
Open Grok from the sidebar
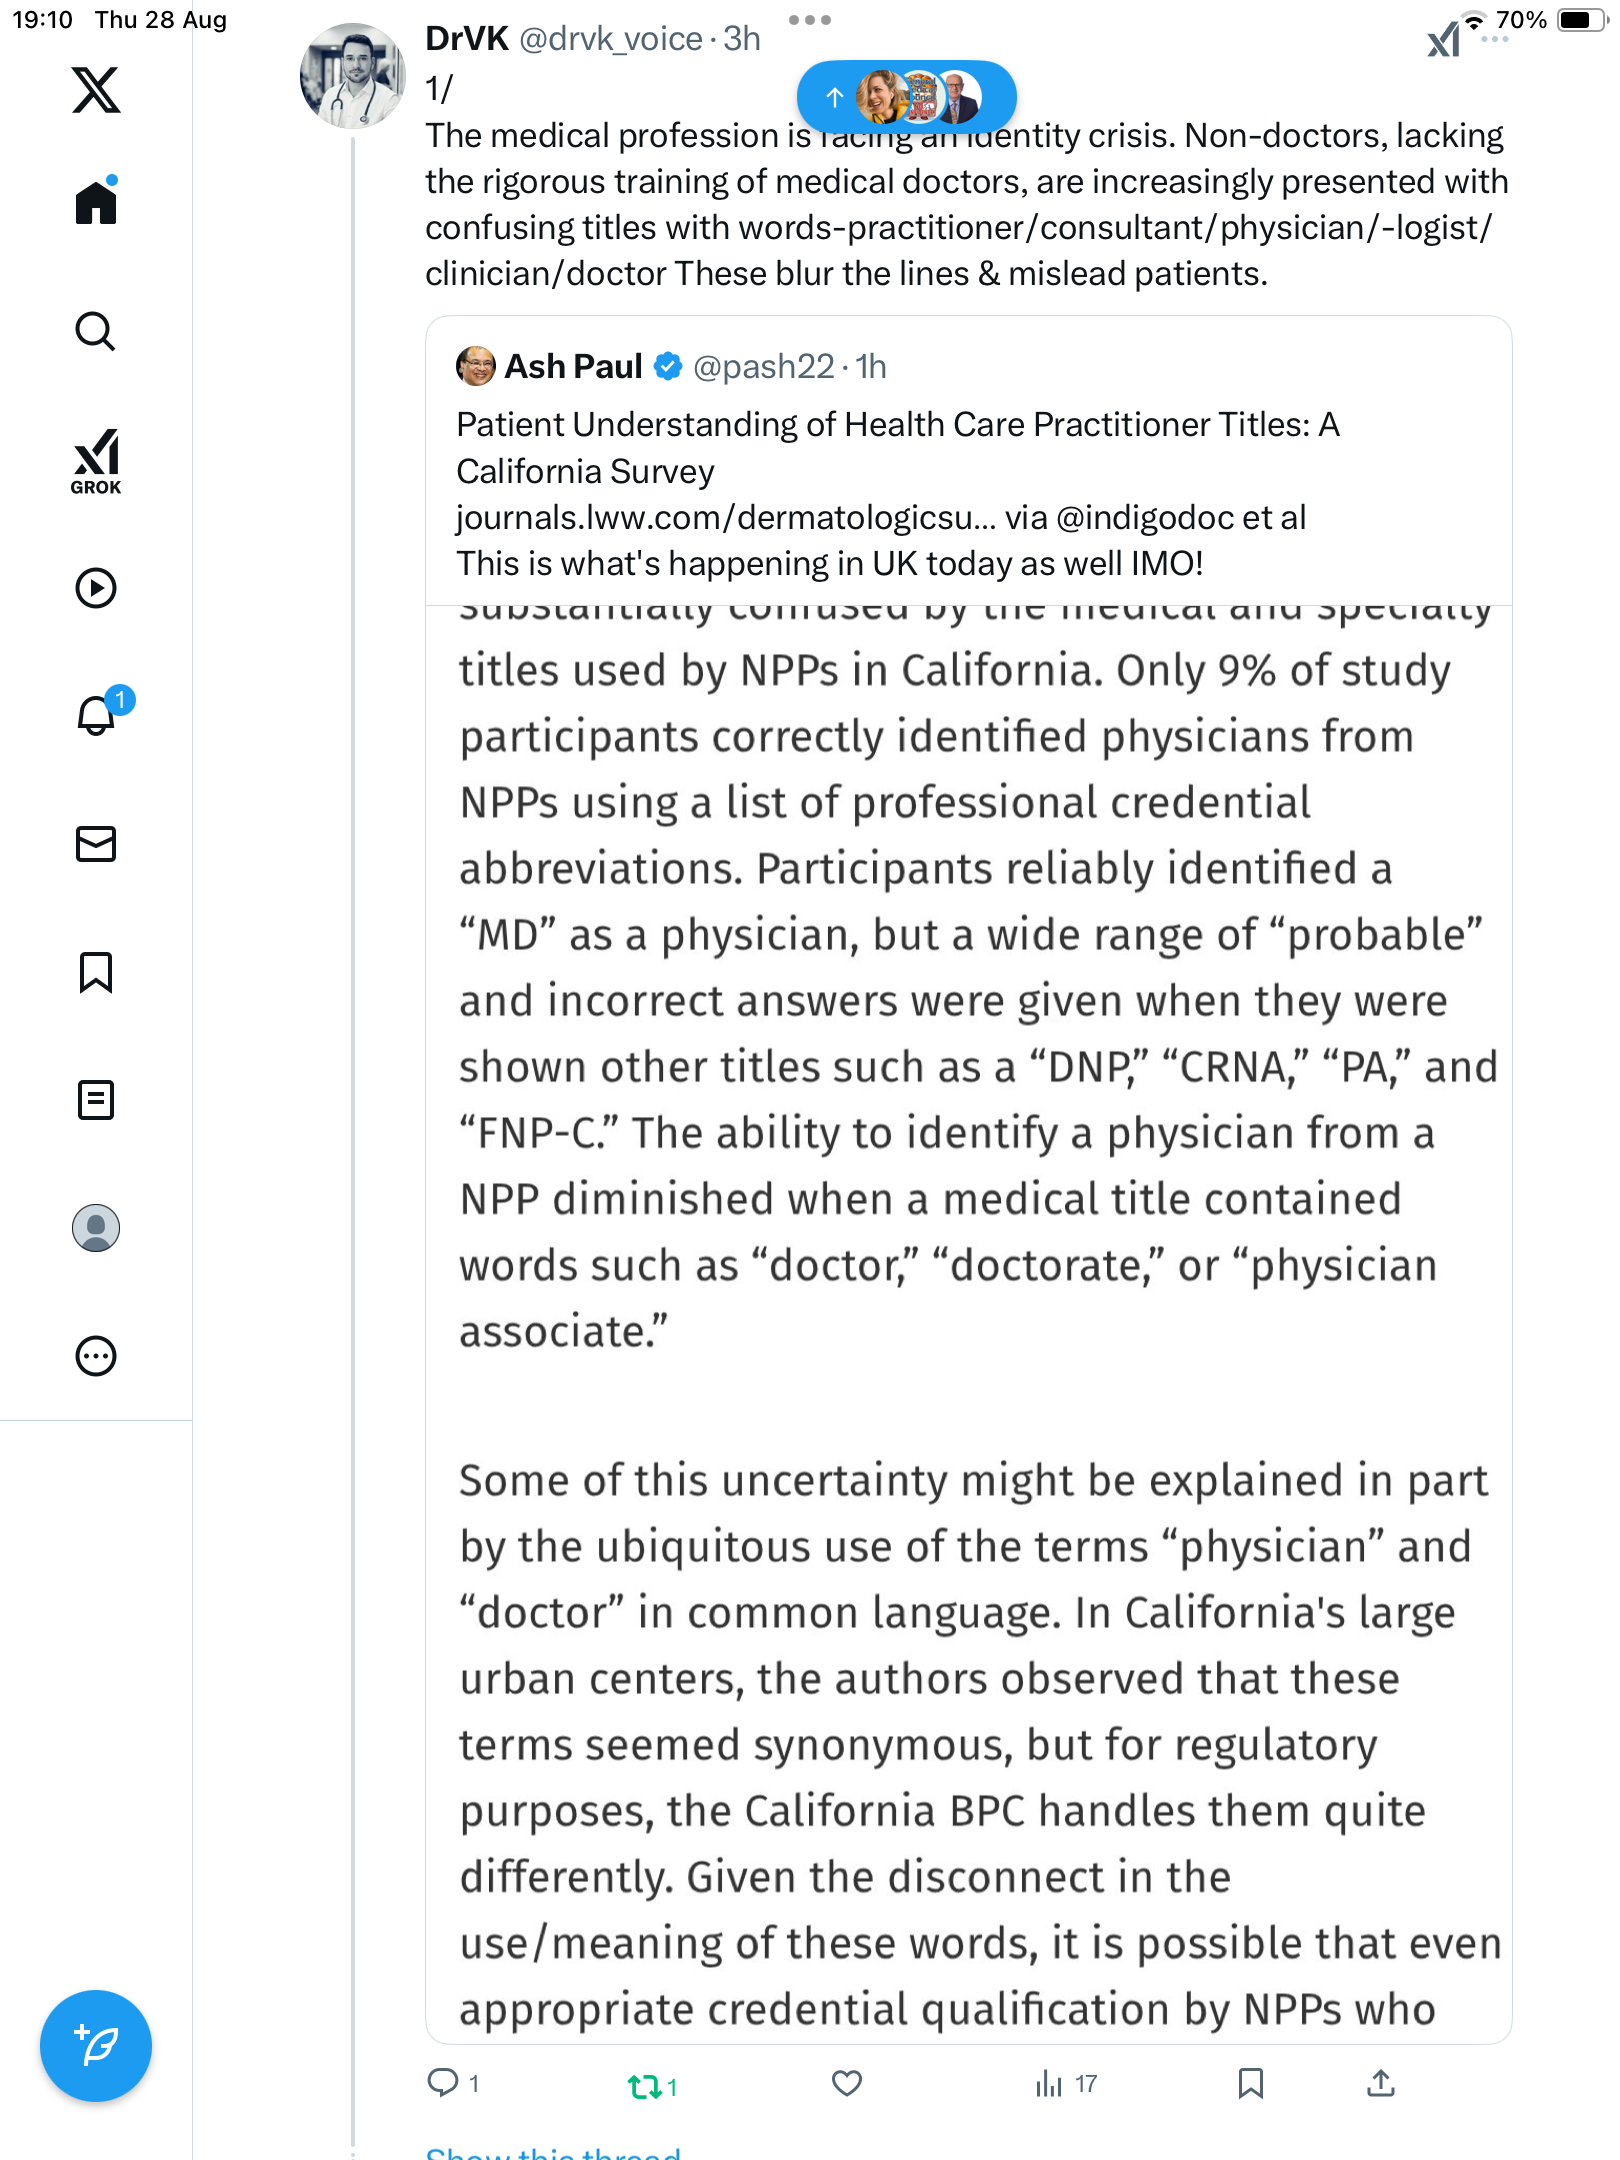point(96,461)
